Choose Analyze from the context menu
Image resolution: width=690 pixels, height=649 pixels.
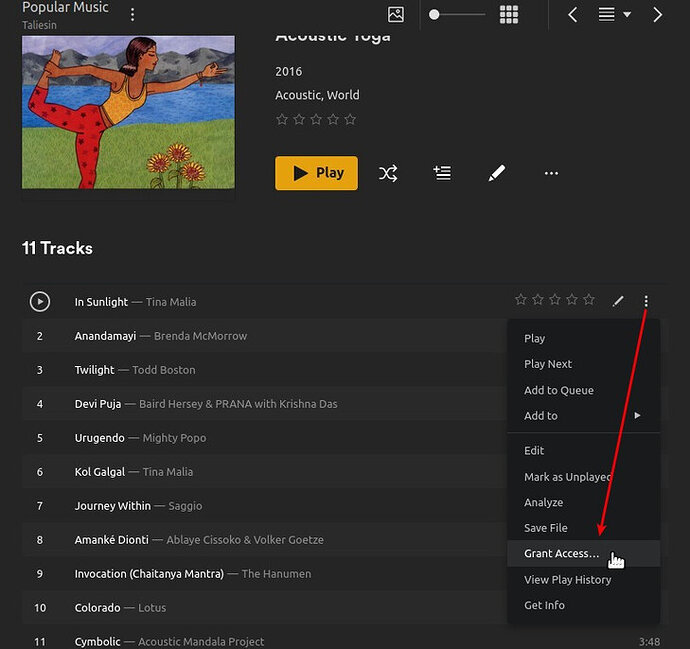click(584, 502)
